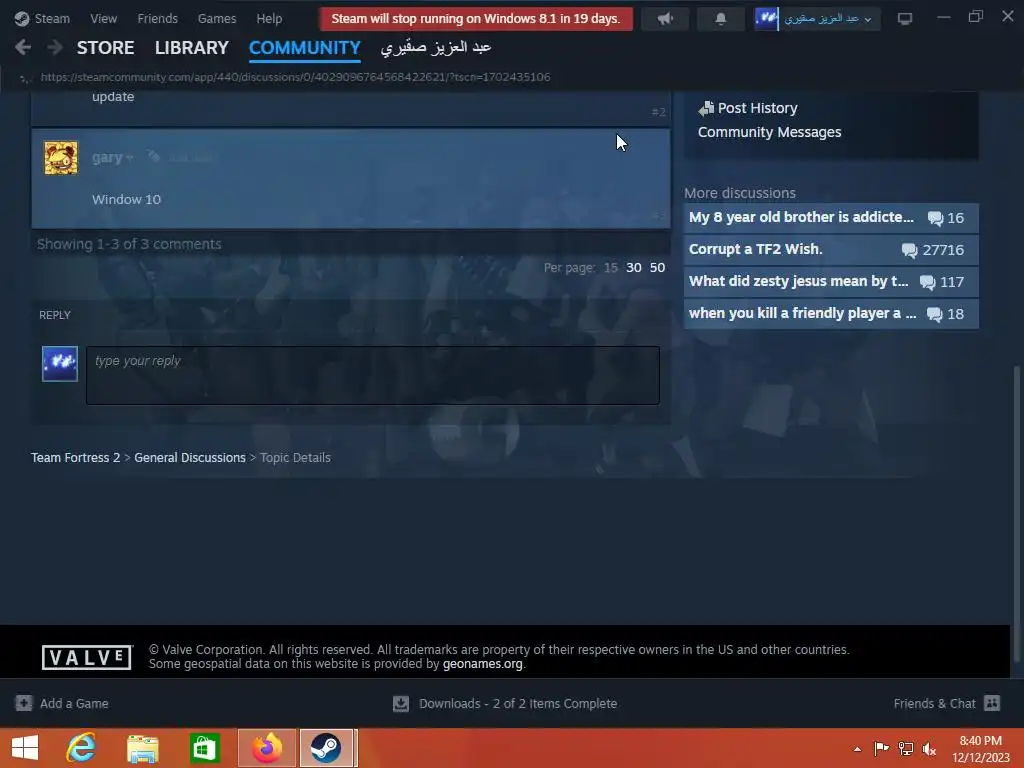1024x768 pixels.
Task: Click the Steam taskbar icon
Action: tap(327, 748)
